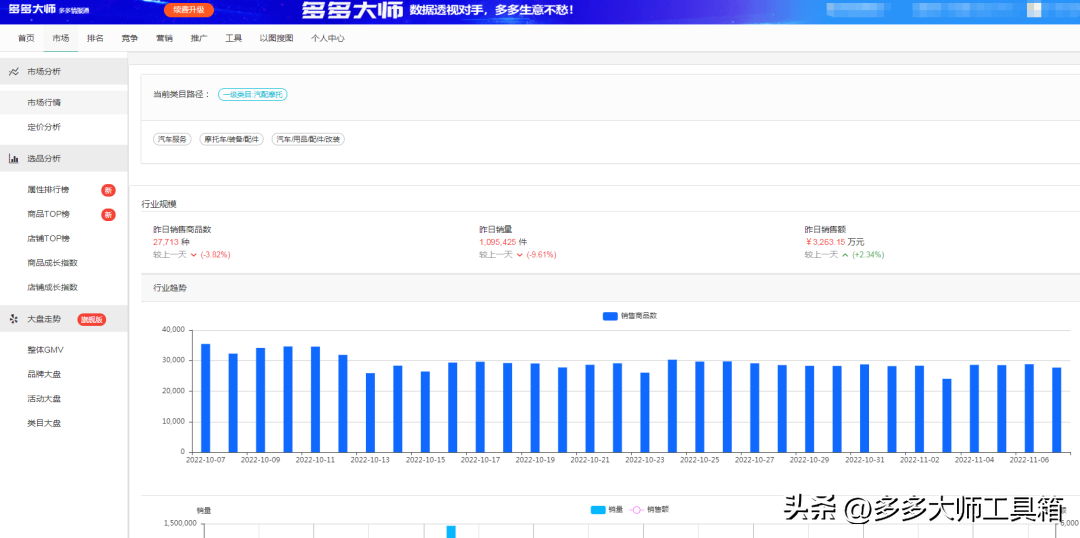Viewport: 1080px width, 538px height.
Task: Click the bar for 2022-10-31
Action: 864,408
